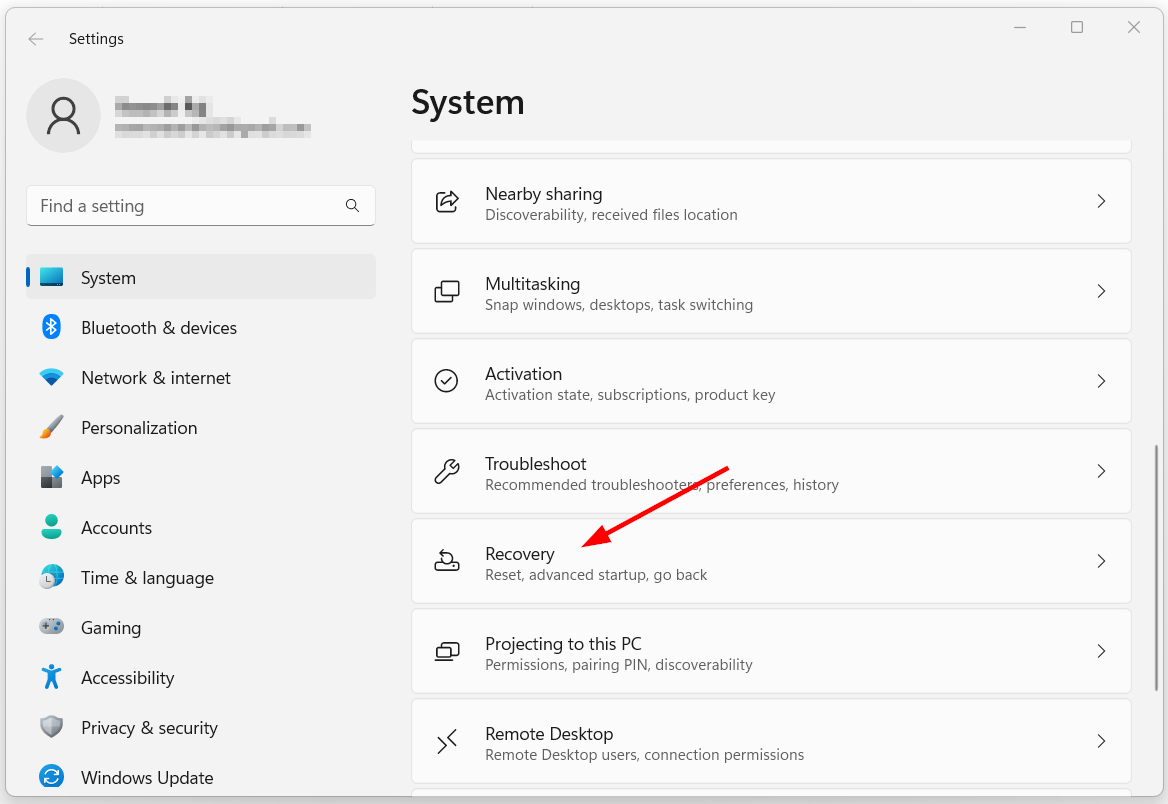
Task: Click the Troubleshoot wrench icon
Action: [447, 471]
